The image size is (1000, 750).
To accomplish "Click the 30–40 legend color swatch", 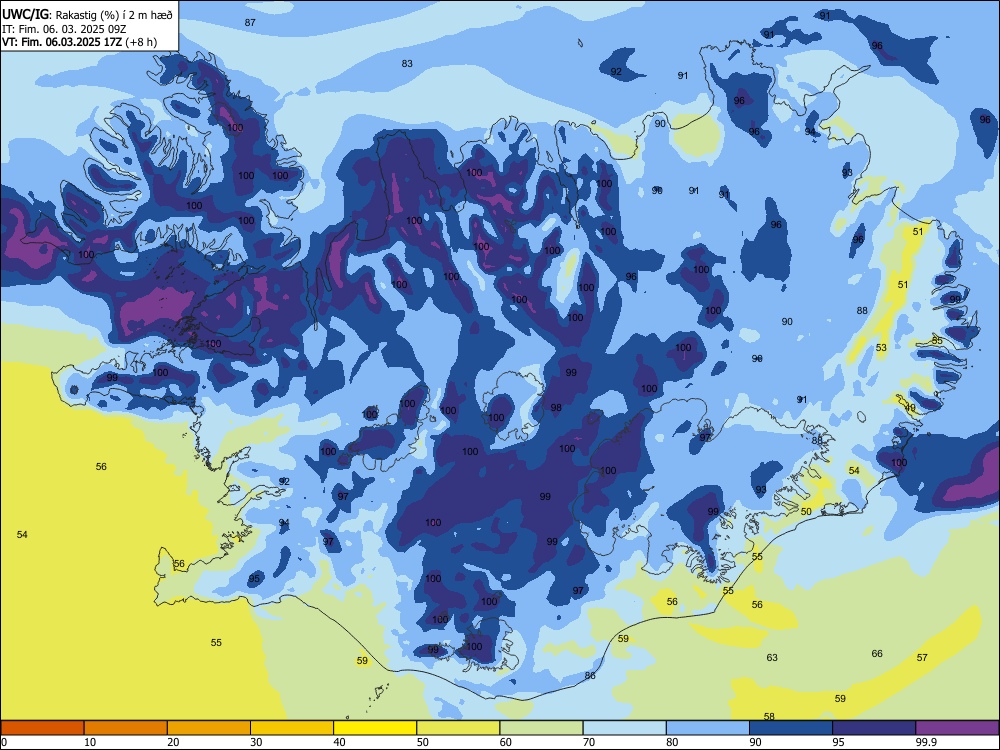I will (292, 728).
